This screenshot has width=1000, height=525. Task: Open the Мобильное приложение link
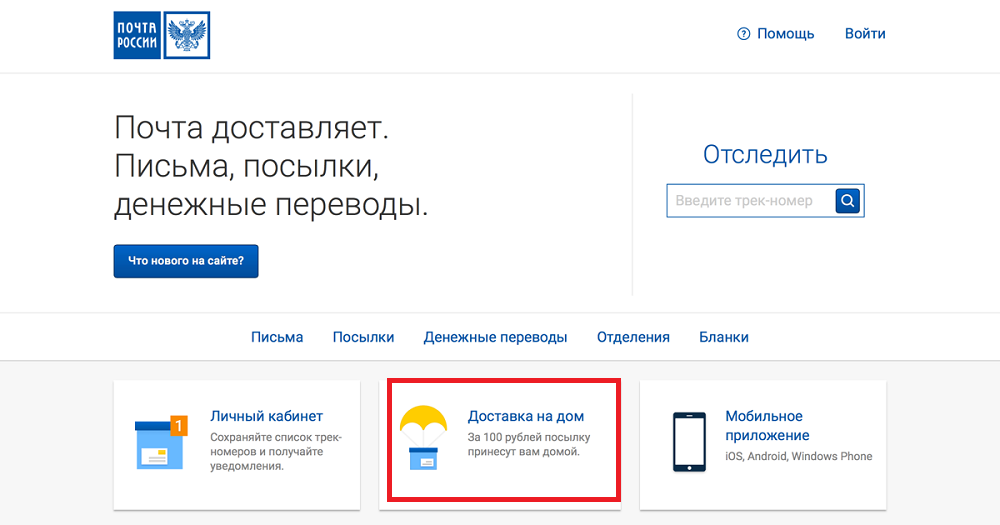pyautogui.click(x=766, y=425)
